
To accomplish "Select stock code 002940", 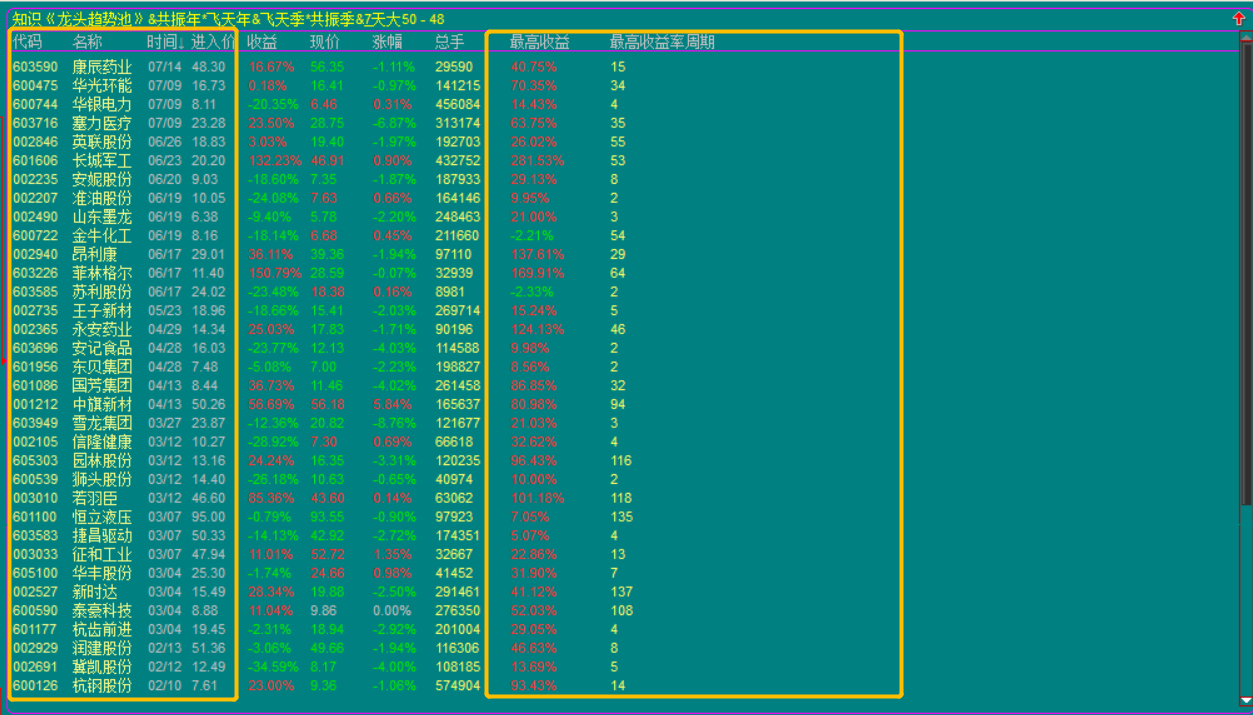I will [35, 254].
